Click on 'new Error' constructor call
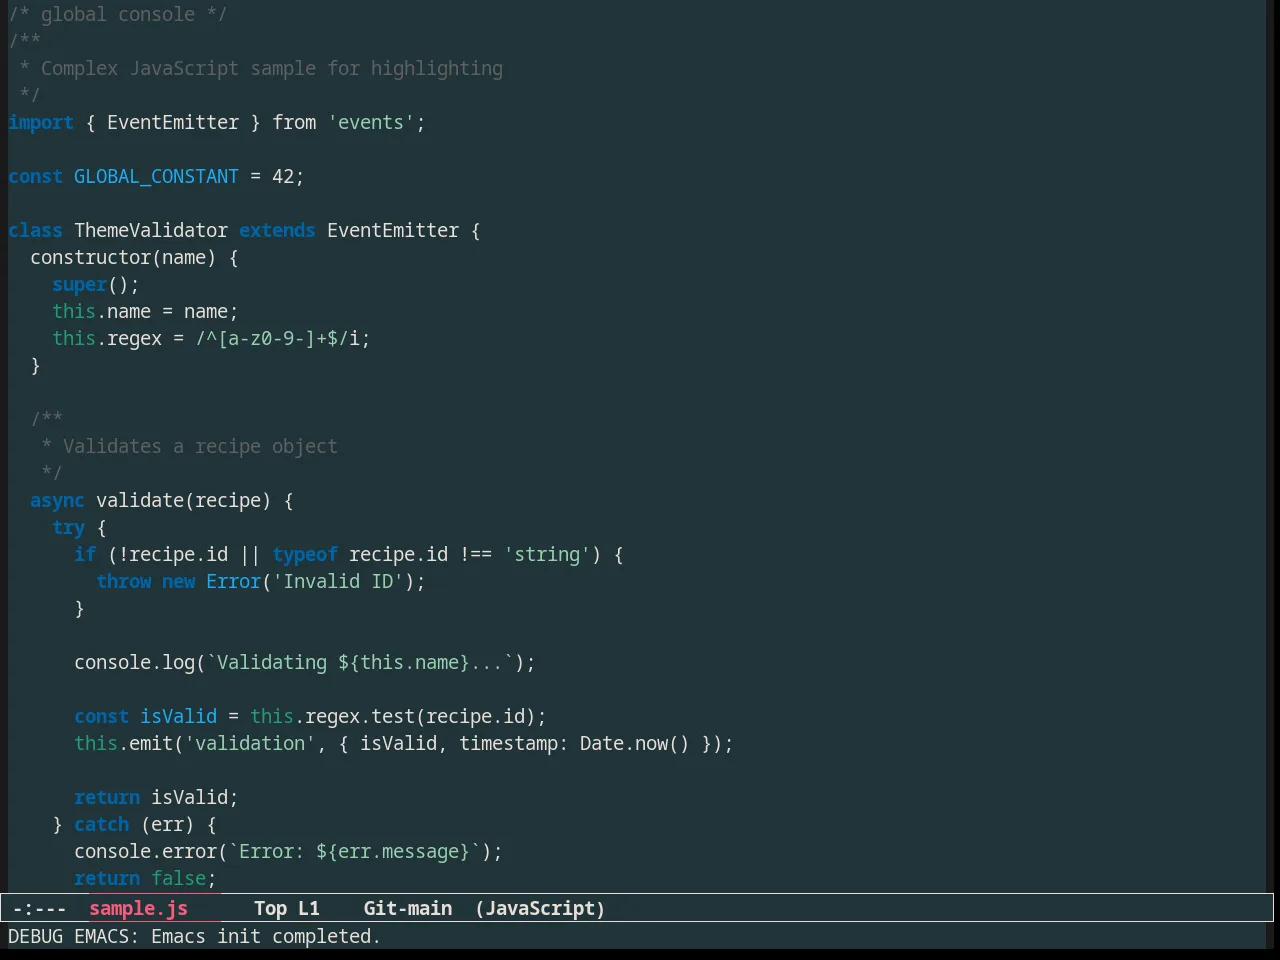Viewport: 1280px width, 960px height. tap(211, 581)
